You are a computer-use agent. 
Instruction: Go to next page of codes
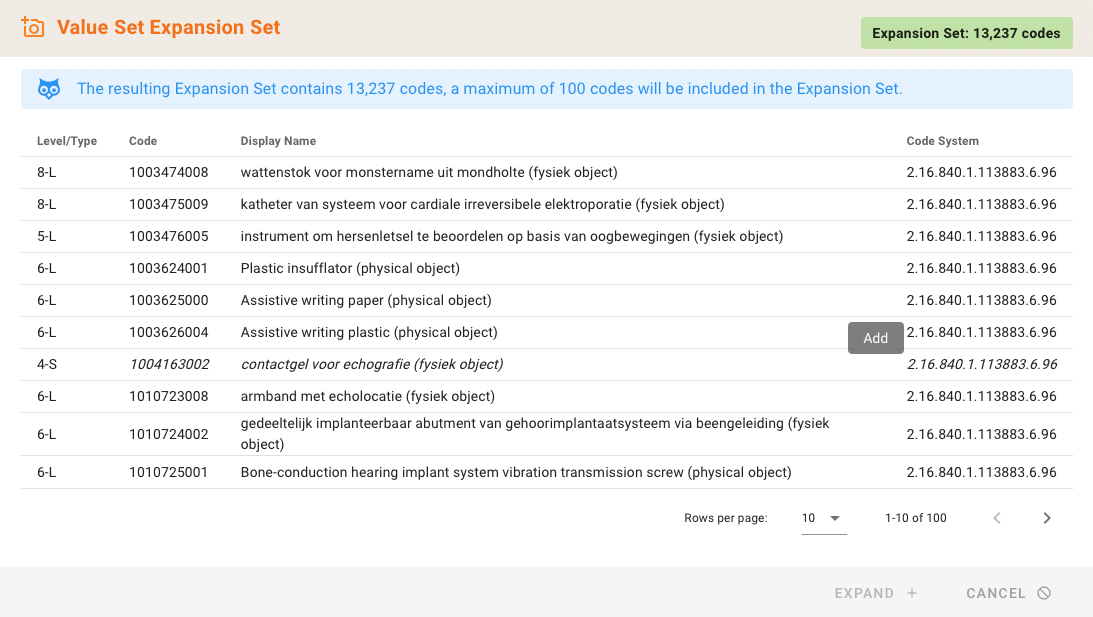pyautogui.click(x=1046, y=518)
